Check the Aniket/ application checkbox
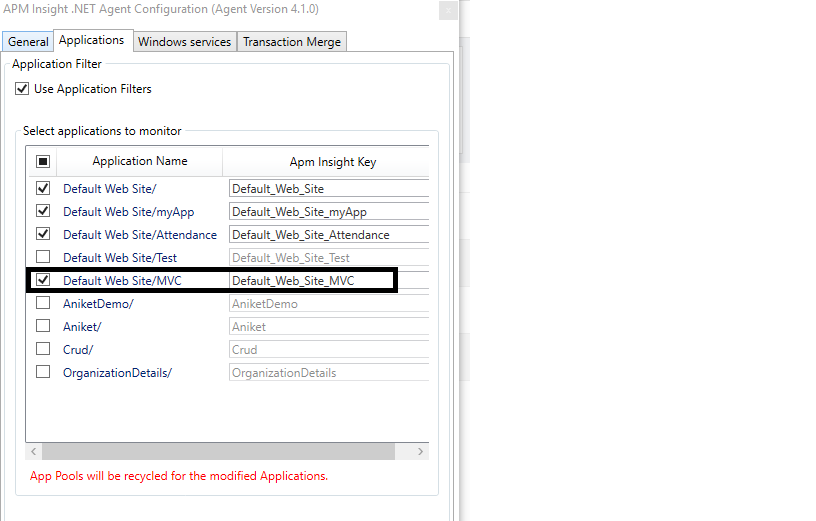Viewport: 816px width, 521px height. tap(43, 326)
